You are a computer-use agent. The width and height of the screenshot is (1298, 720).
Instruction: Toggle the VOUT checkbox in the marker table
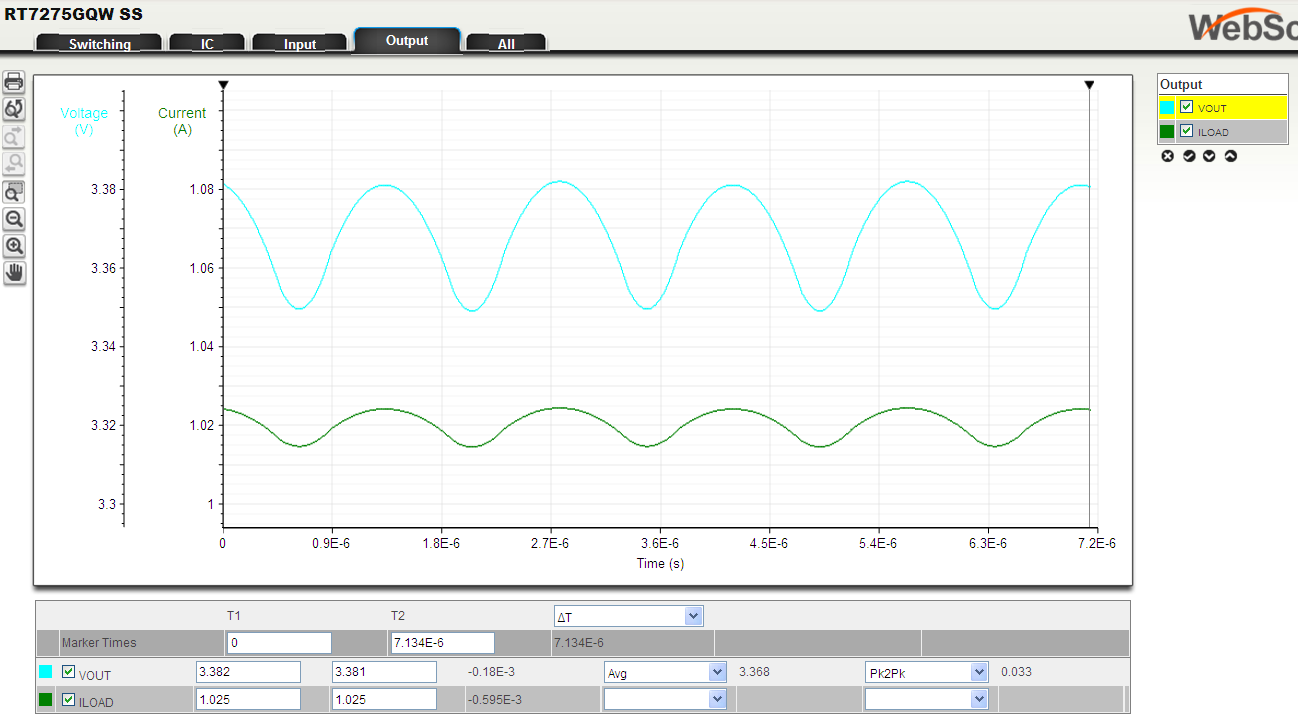coord(66,671)
